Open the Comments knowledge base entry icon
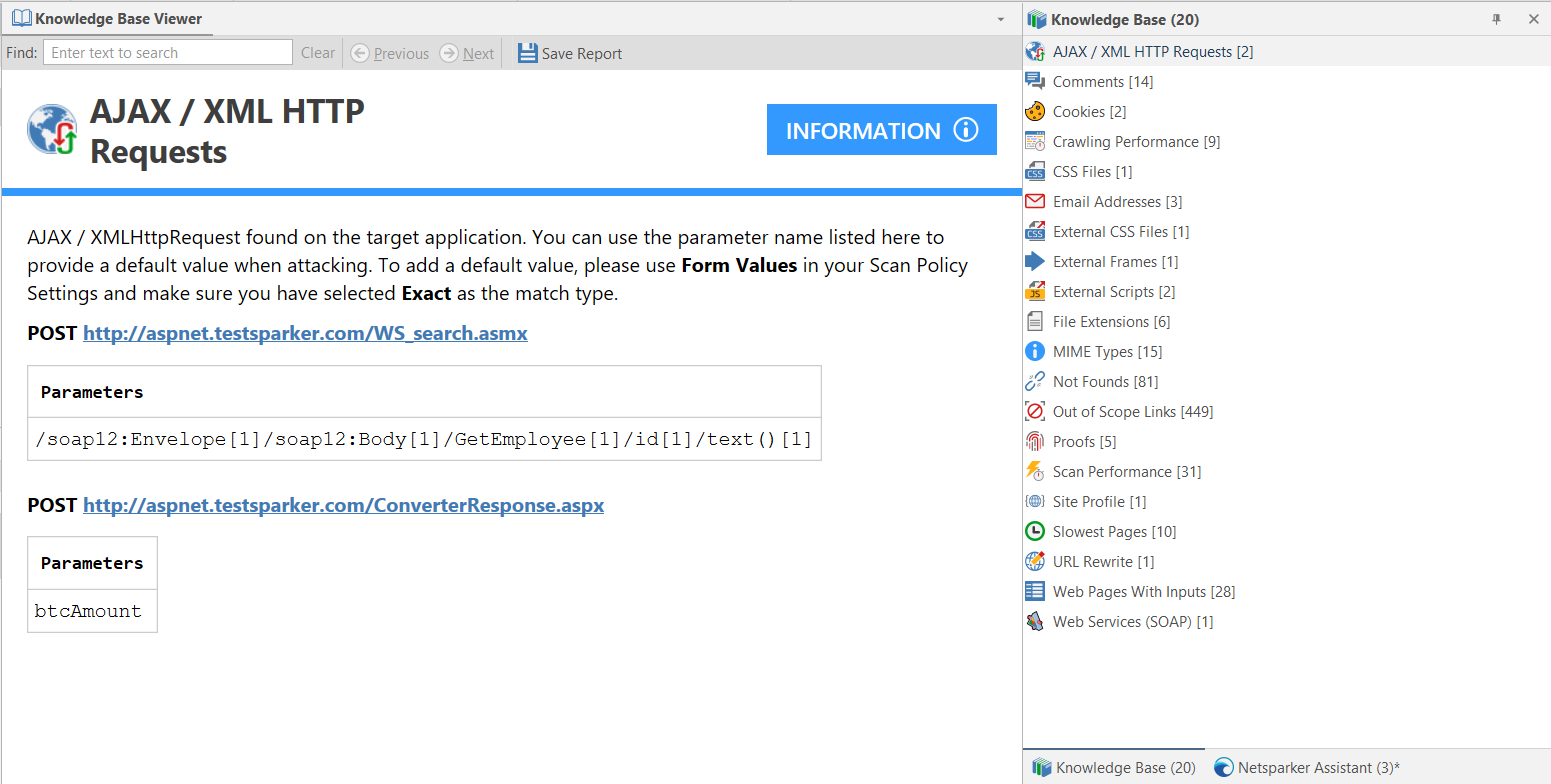This screenshot has width=1551, height=784. (x=1035, y=81)
